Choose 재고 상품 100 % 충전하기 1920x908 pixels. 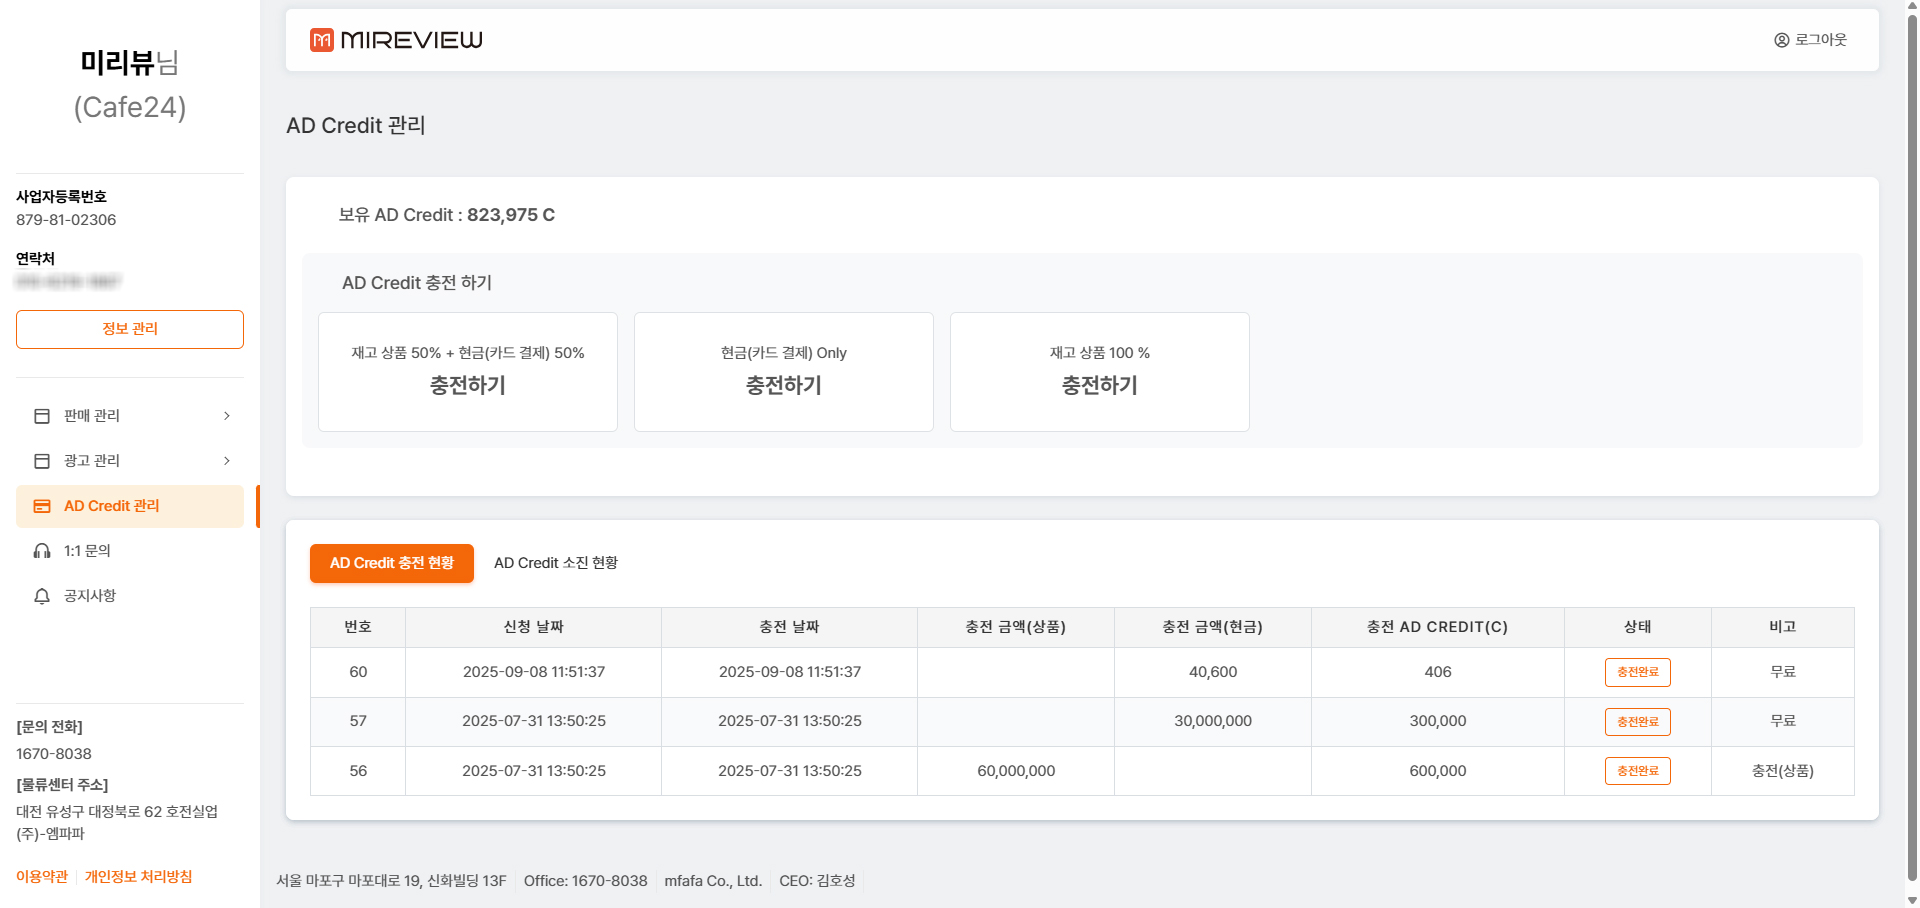point(1099,372)
